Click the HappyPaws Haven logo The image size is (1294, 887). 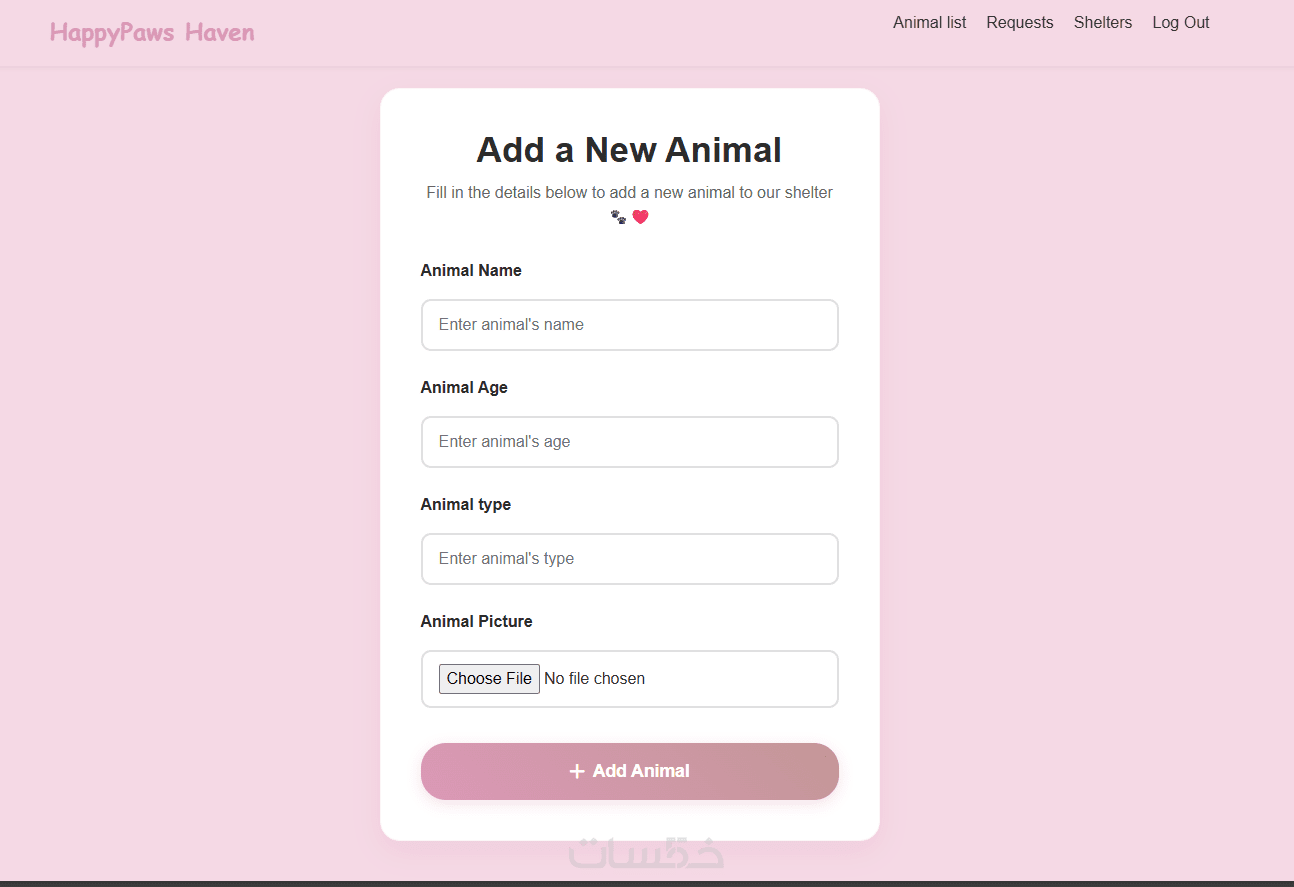pyautogui.click(x=152, y=33)
